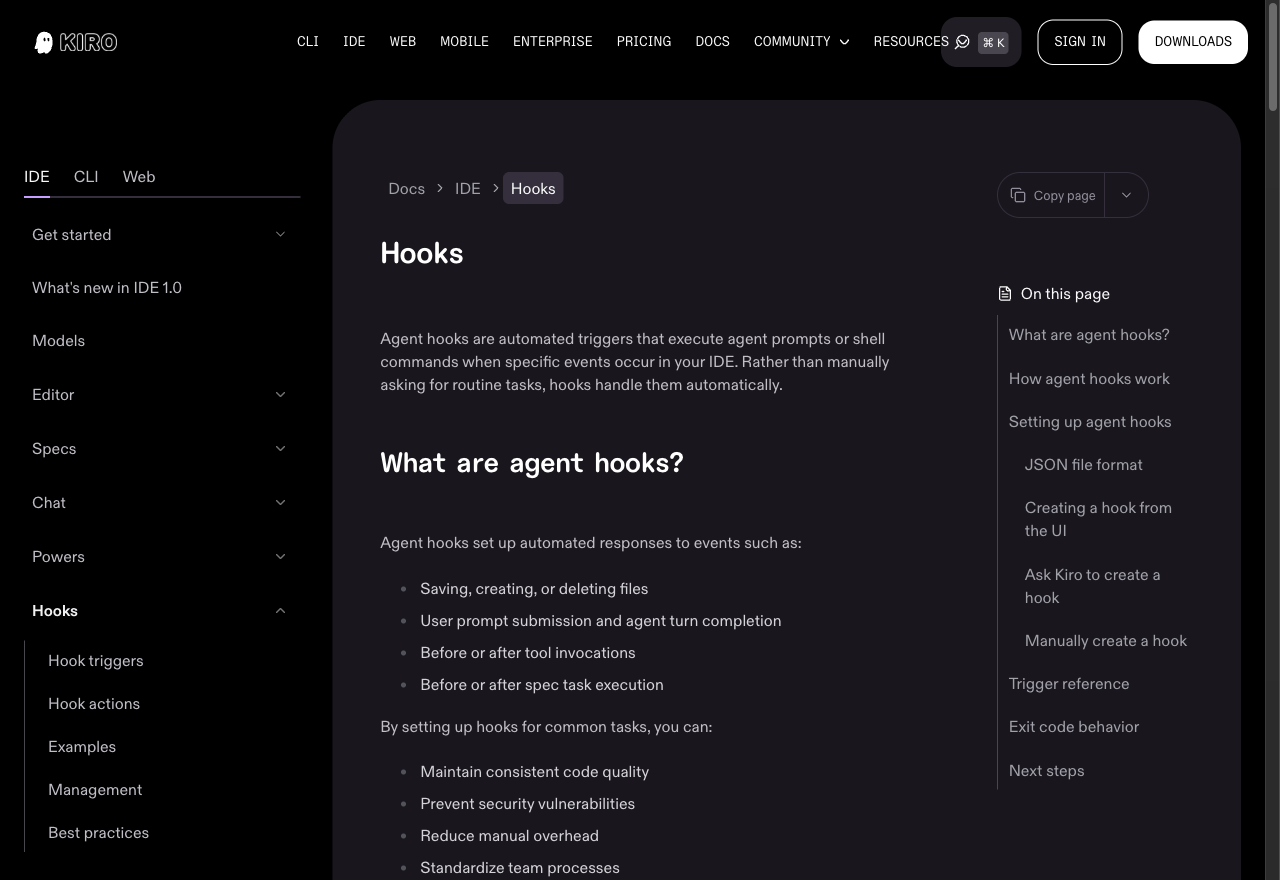Click 'Before or after tool invocations' bullet
This screenshot has width=1280, height=880.
pos(527,653)
